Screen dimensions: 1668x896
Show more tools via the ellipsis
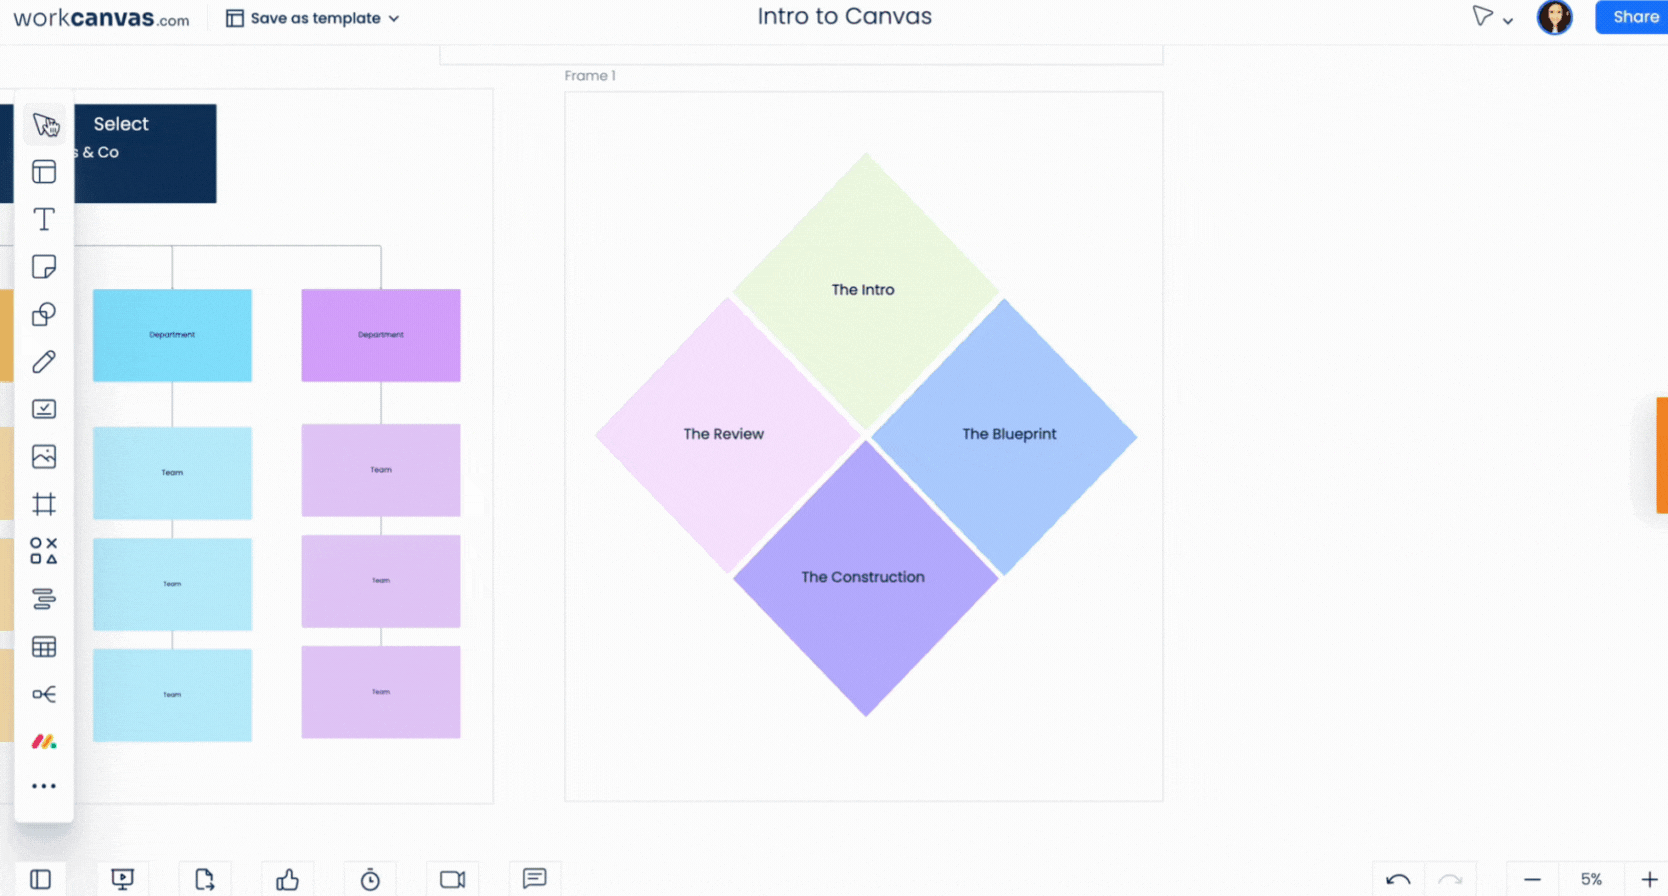[x=44, y=786]
